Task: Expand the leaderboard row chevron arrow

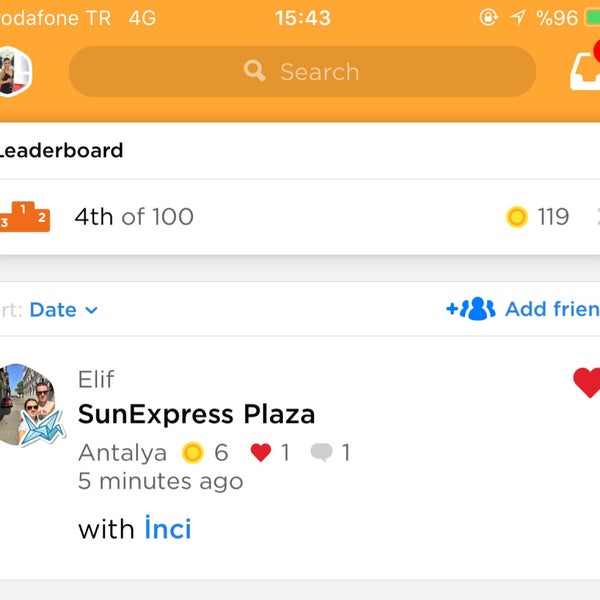Action: pos(597,217)
